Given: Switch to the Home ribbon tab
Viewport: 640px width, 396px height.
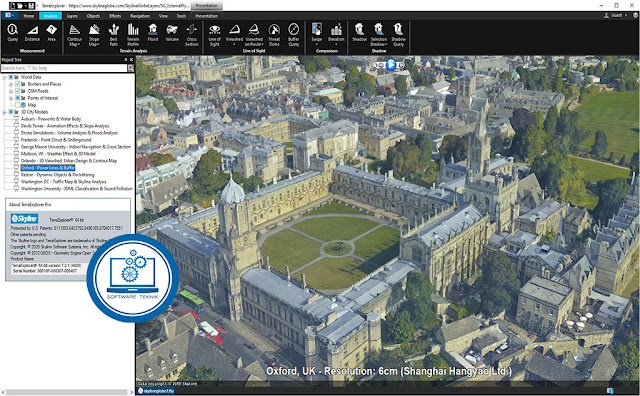Looking at the screenshot, I should [29, 16].
